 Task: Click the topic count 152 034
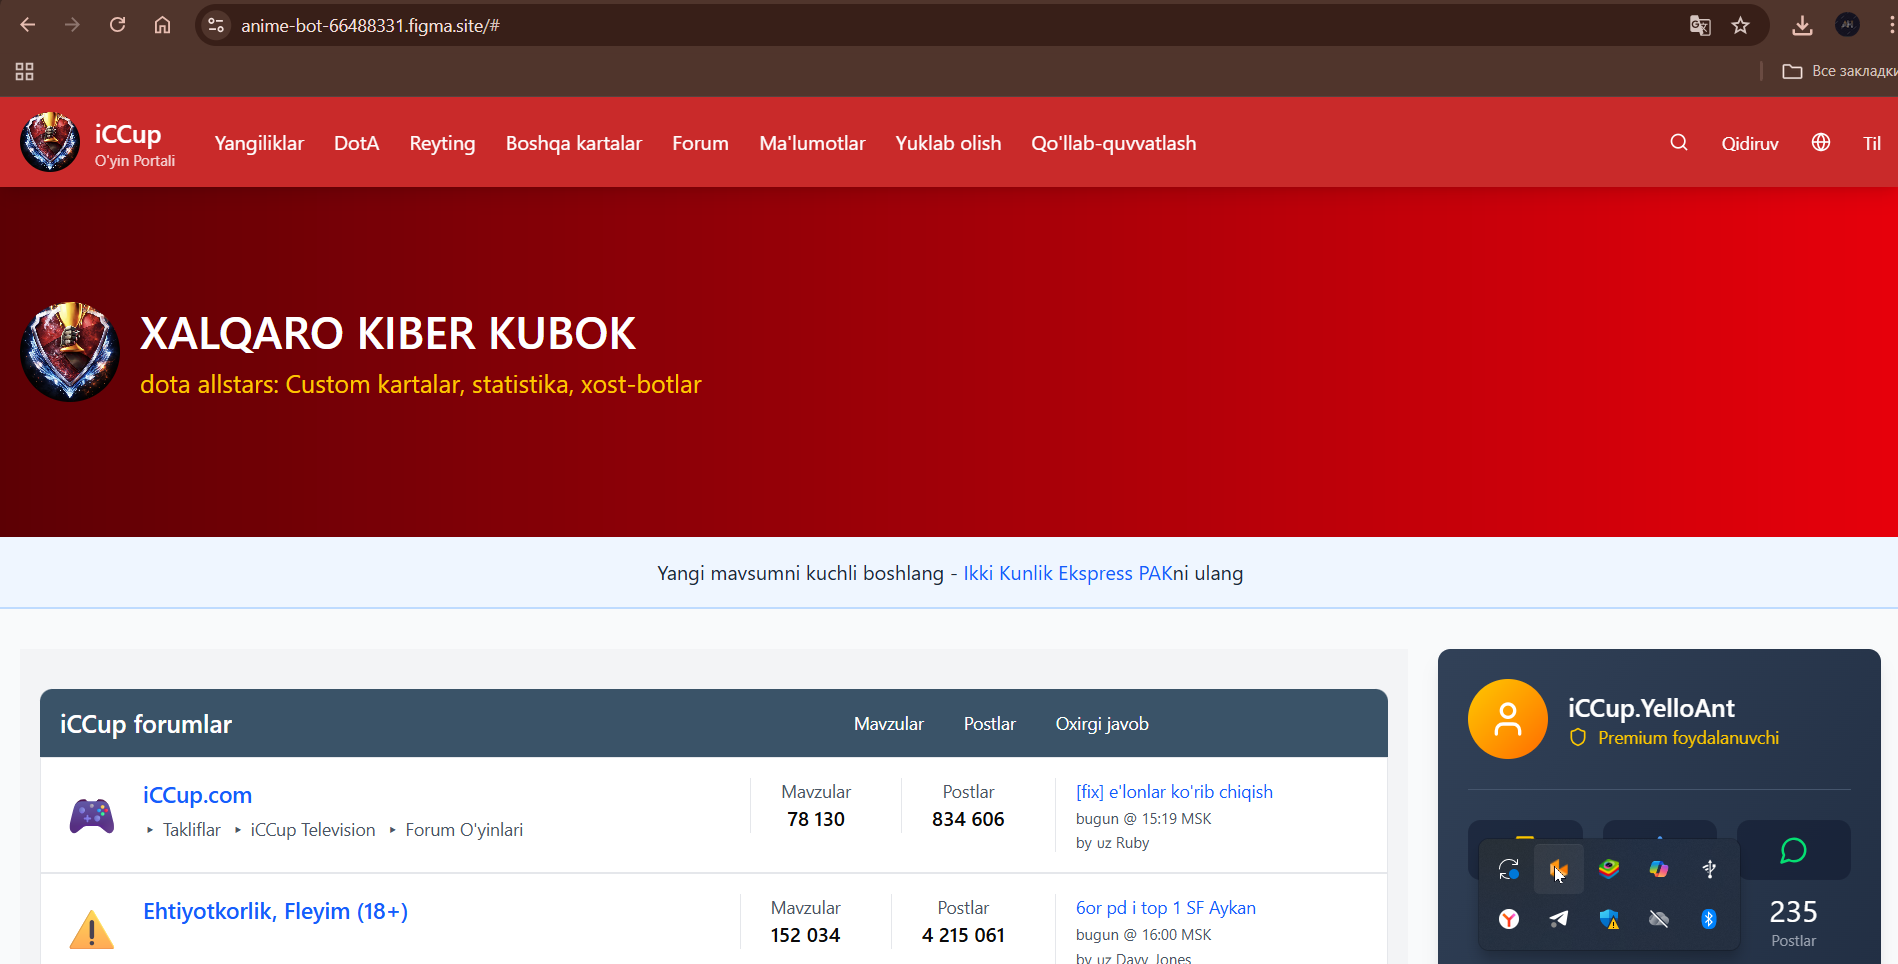(x=805, y=935)
